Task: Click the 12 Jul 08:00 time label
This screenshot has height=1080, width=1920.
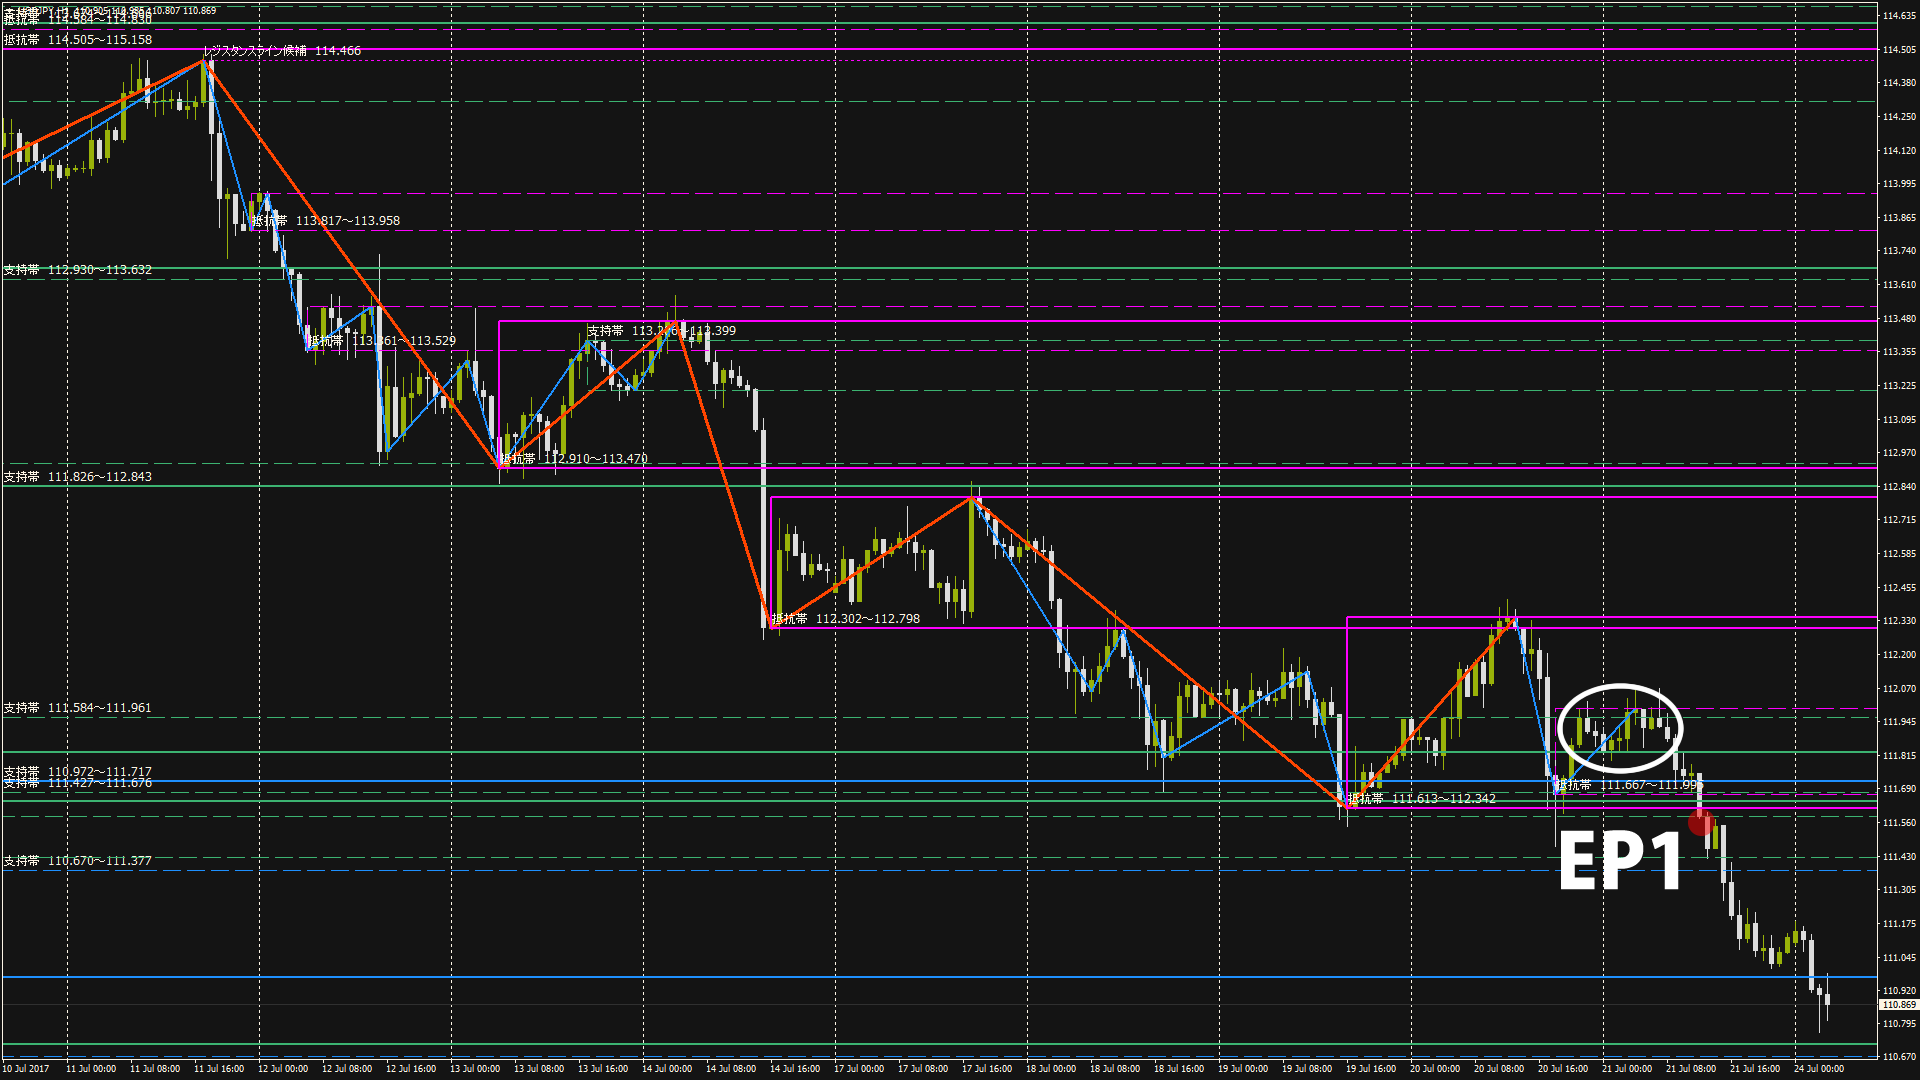Action: [347, 1069]
